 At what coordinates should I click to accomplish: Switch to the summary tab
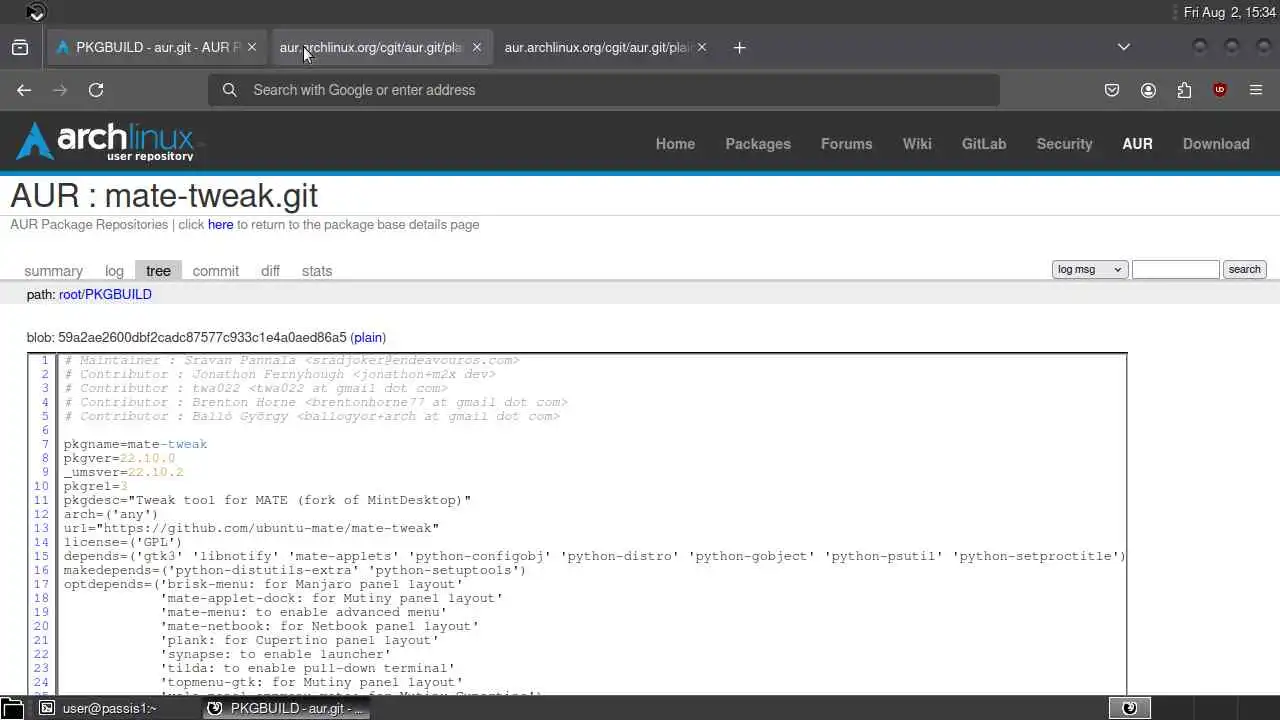(53, 271)
